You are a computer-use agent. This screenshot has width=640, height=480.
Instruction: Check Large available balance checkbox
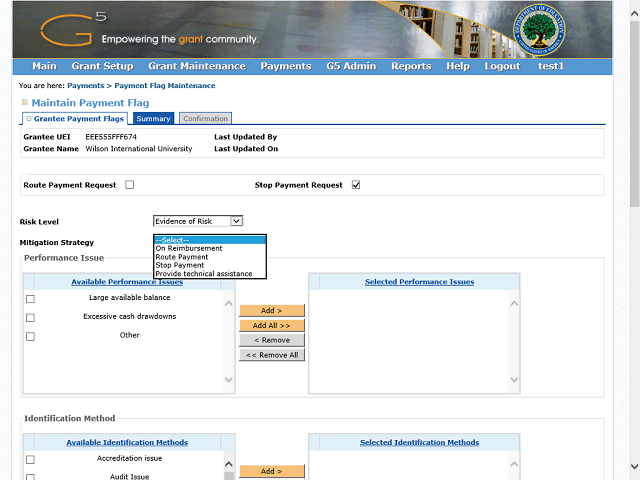30,298
